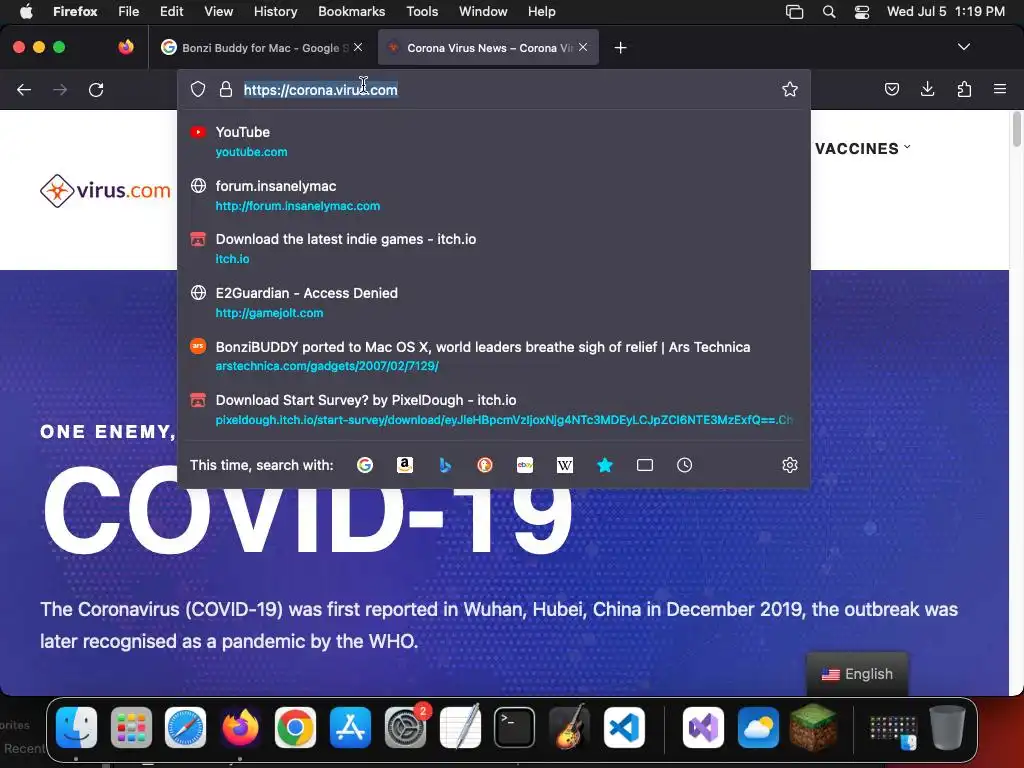Open the Bookmarks menu
The width and height of the screenshot is (1024, 768).
(x=351, y=11)
